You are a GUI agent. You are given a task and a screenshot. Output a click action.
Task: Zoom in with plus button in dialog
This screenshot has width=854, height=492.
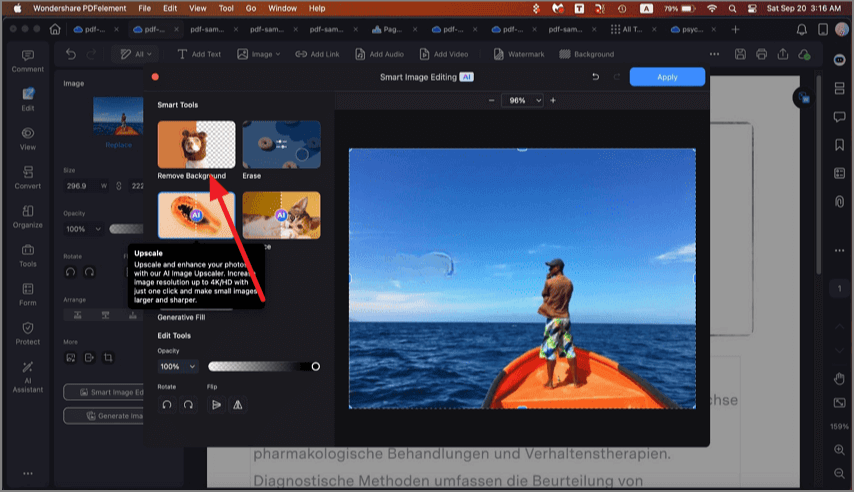pos(553,100)
